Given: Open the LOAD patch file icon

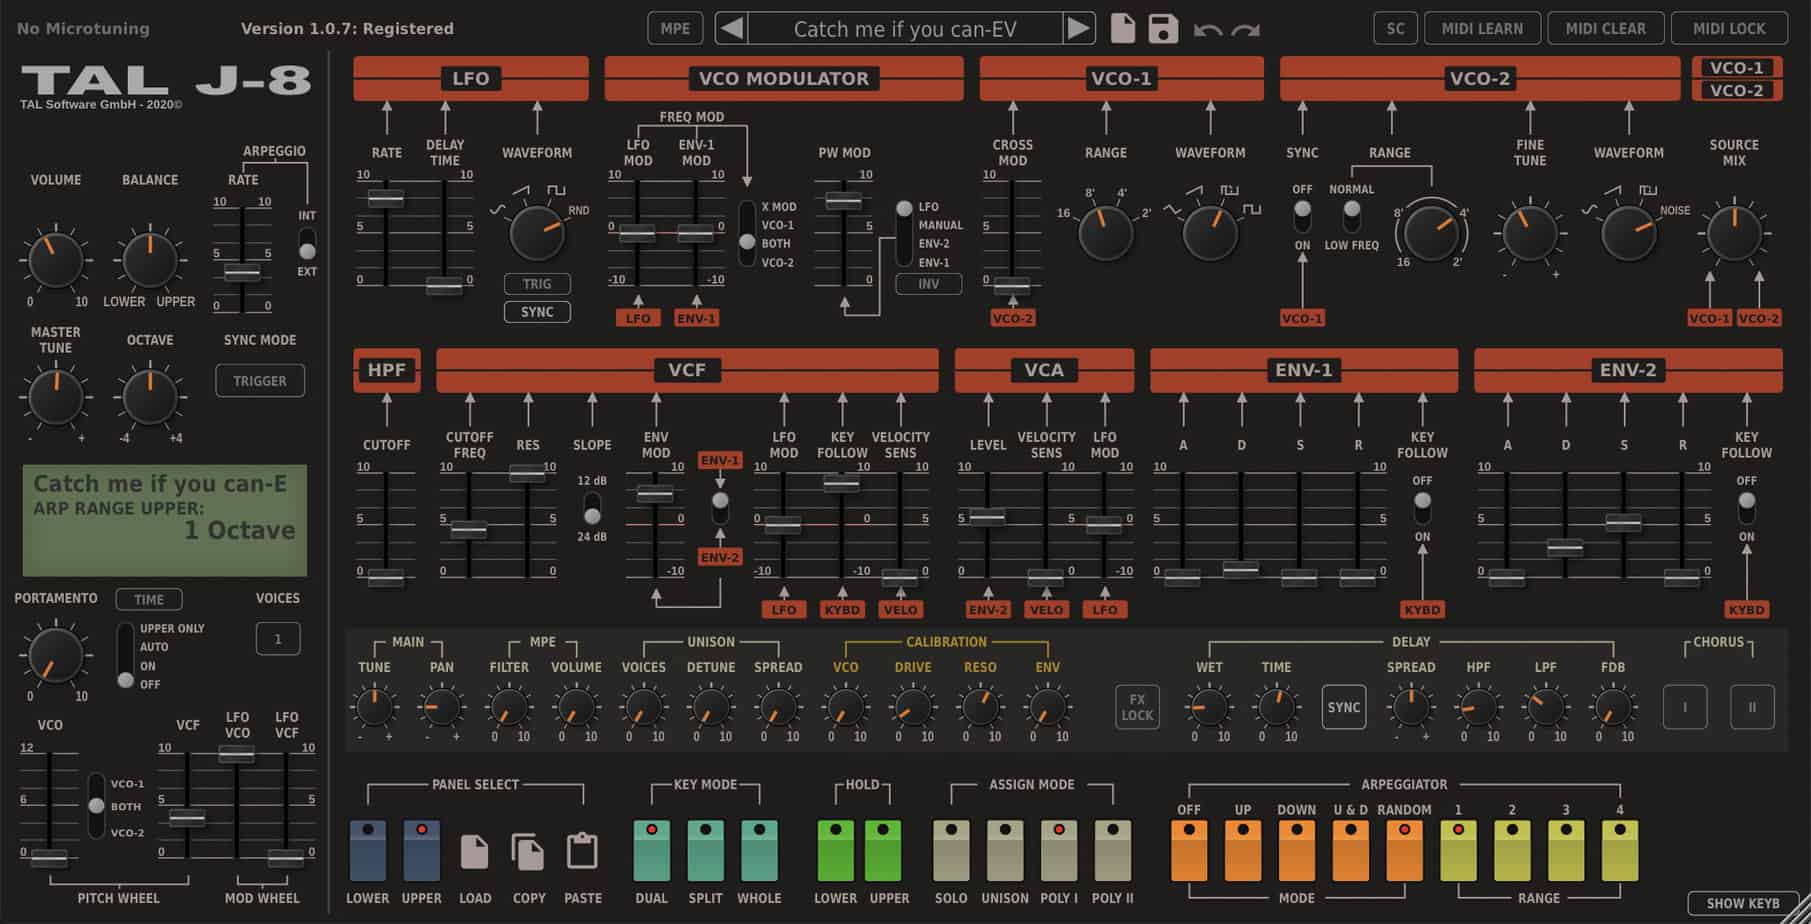Looking at the screenshot, I should (475, 852).
